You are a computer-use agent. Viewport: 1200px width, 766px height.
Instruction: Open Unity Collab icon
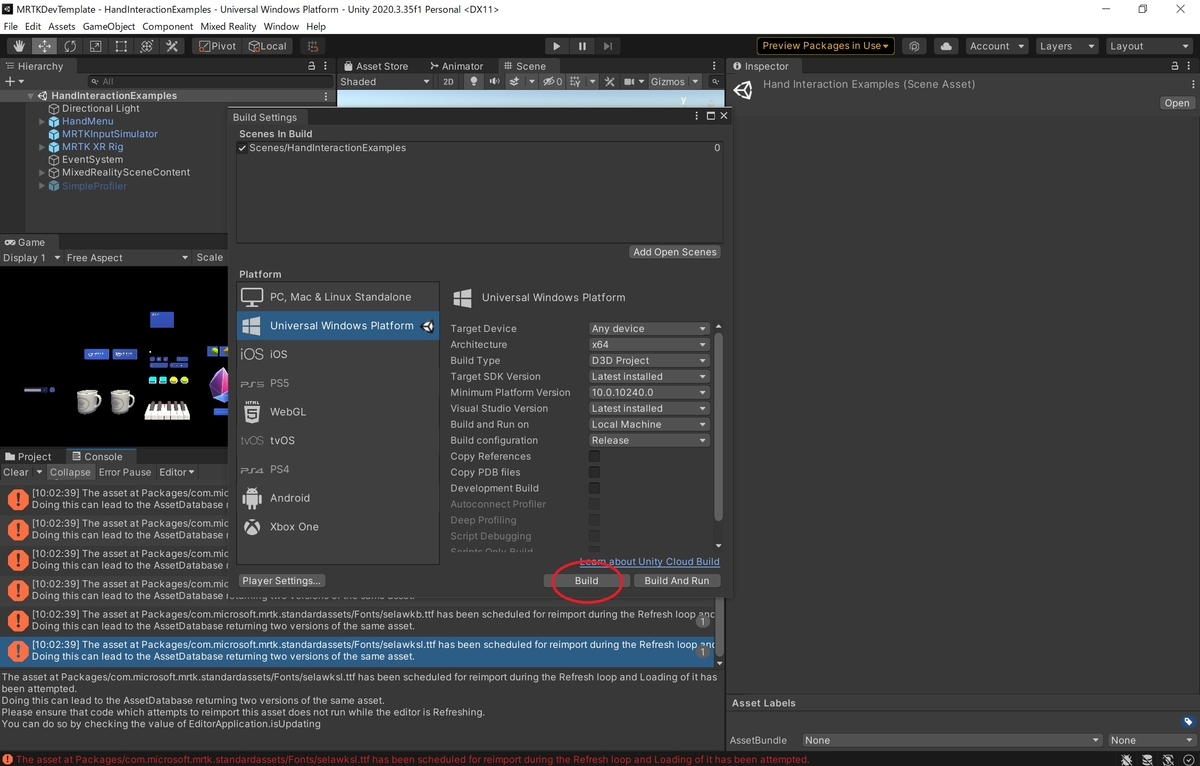[x=914, y=46]
